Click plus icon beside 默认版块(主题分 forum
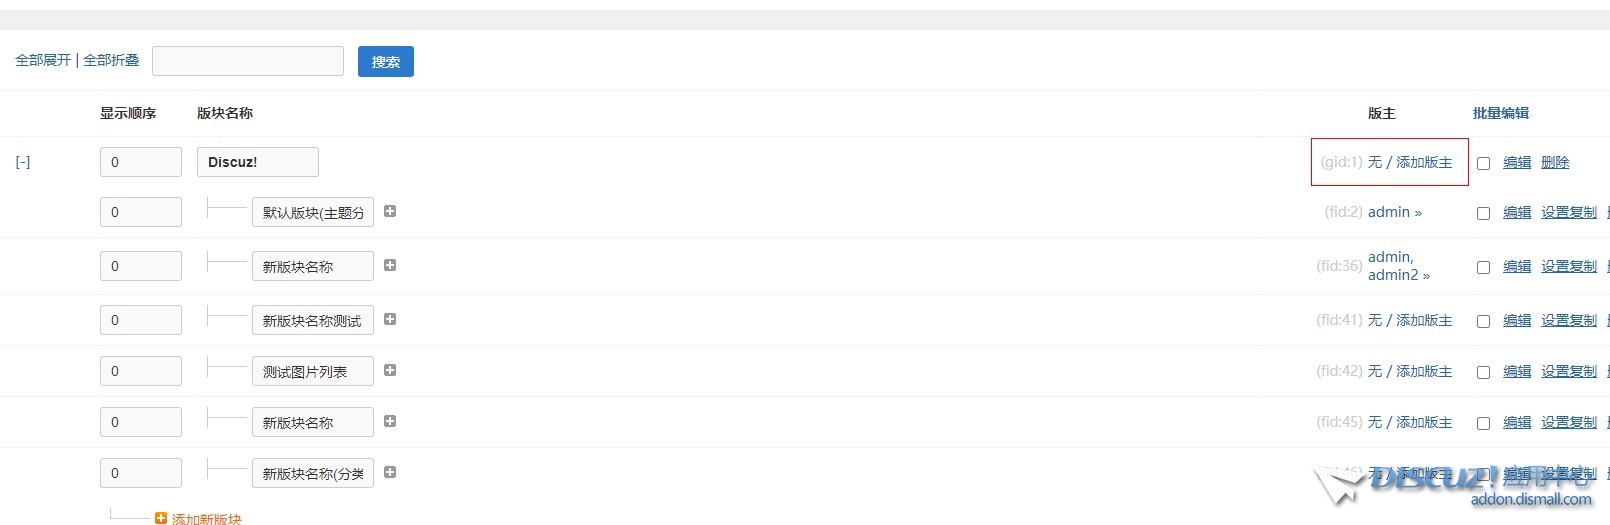The width and height of the screenshot is (1610, 525). point(390,211)
